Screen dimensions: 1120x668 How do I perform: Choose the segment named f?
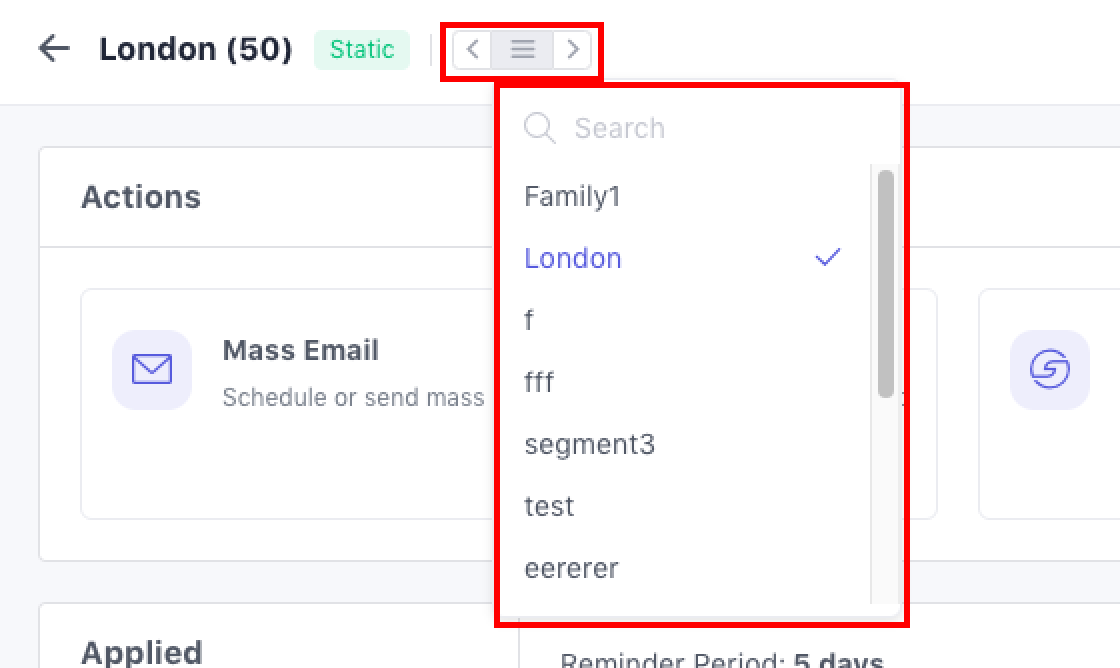529,320
